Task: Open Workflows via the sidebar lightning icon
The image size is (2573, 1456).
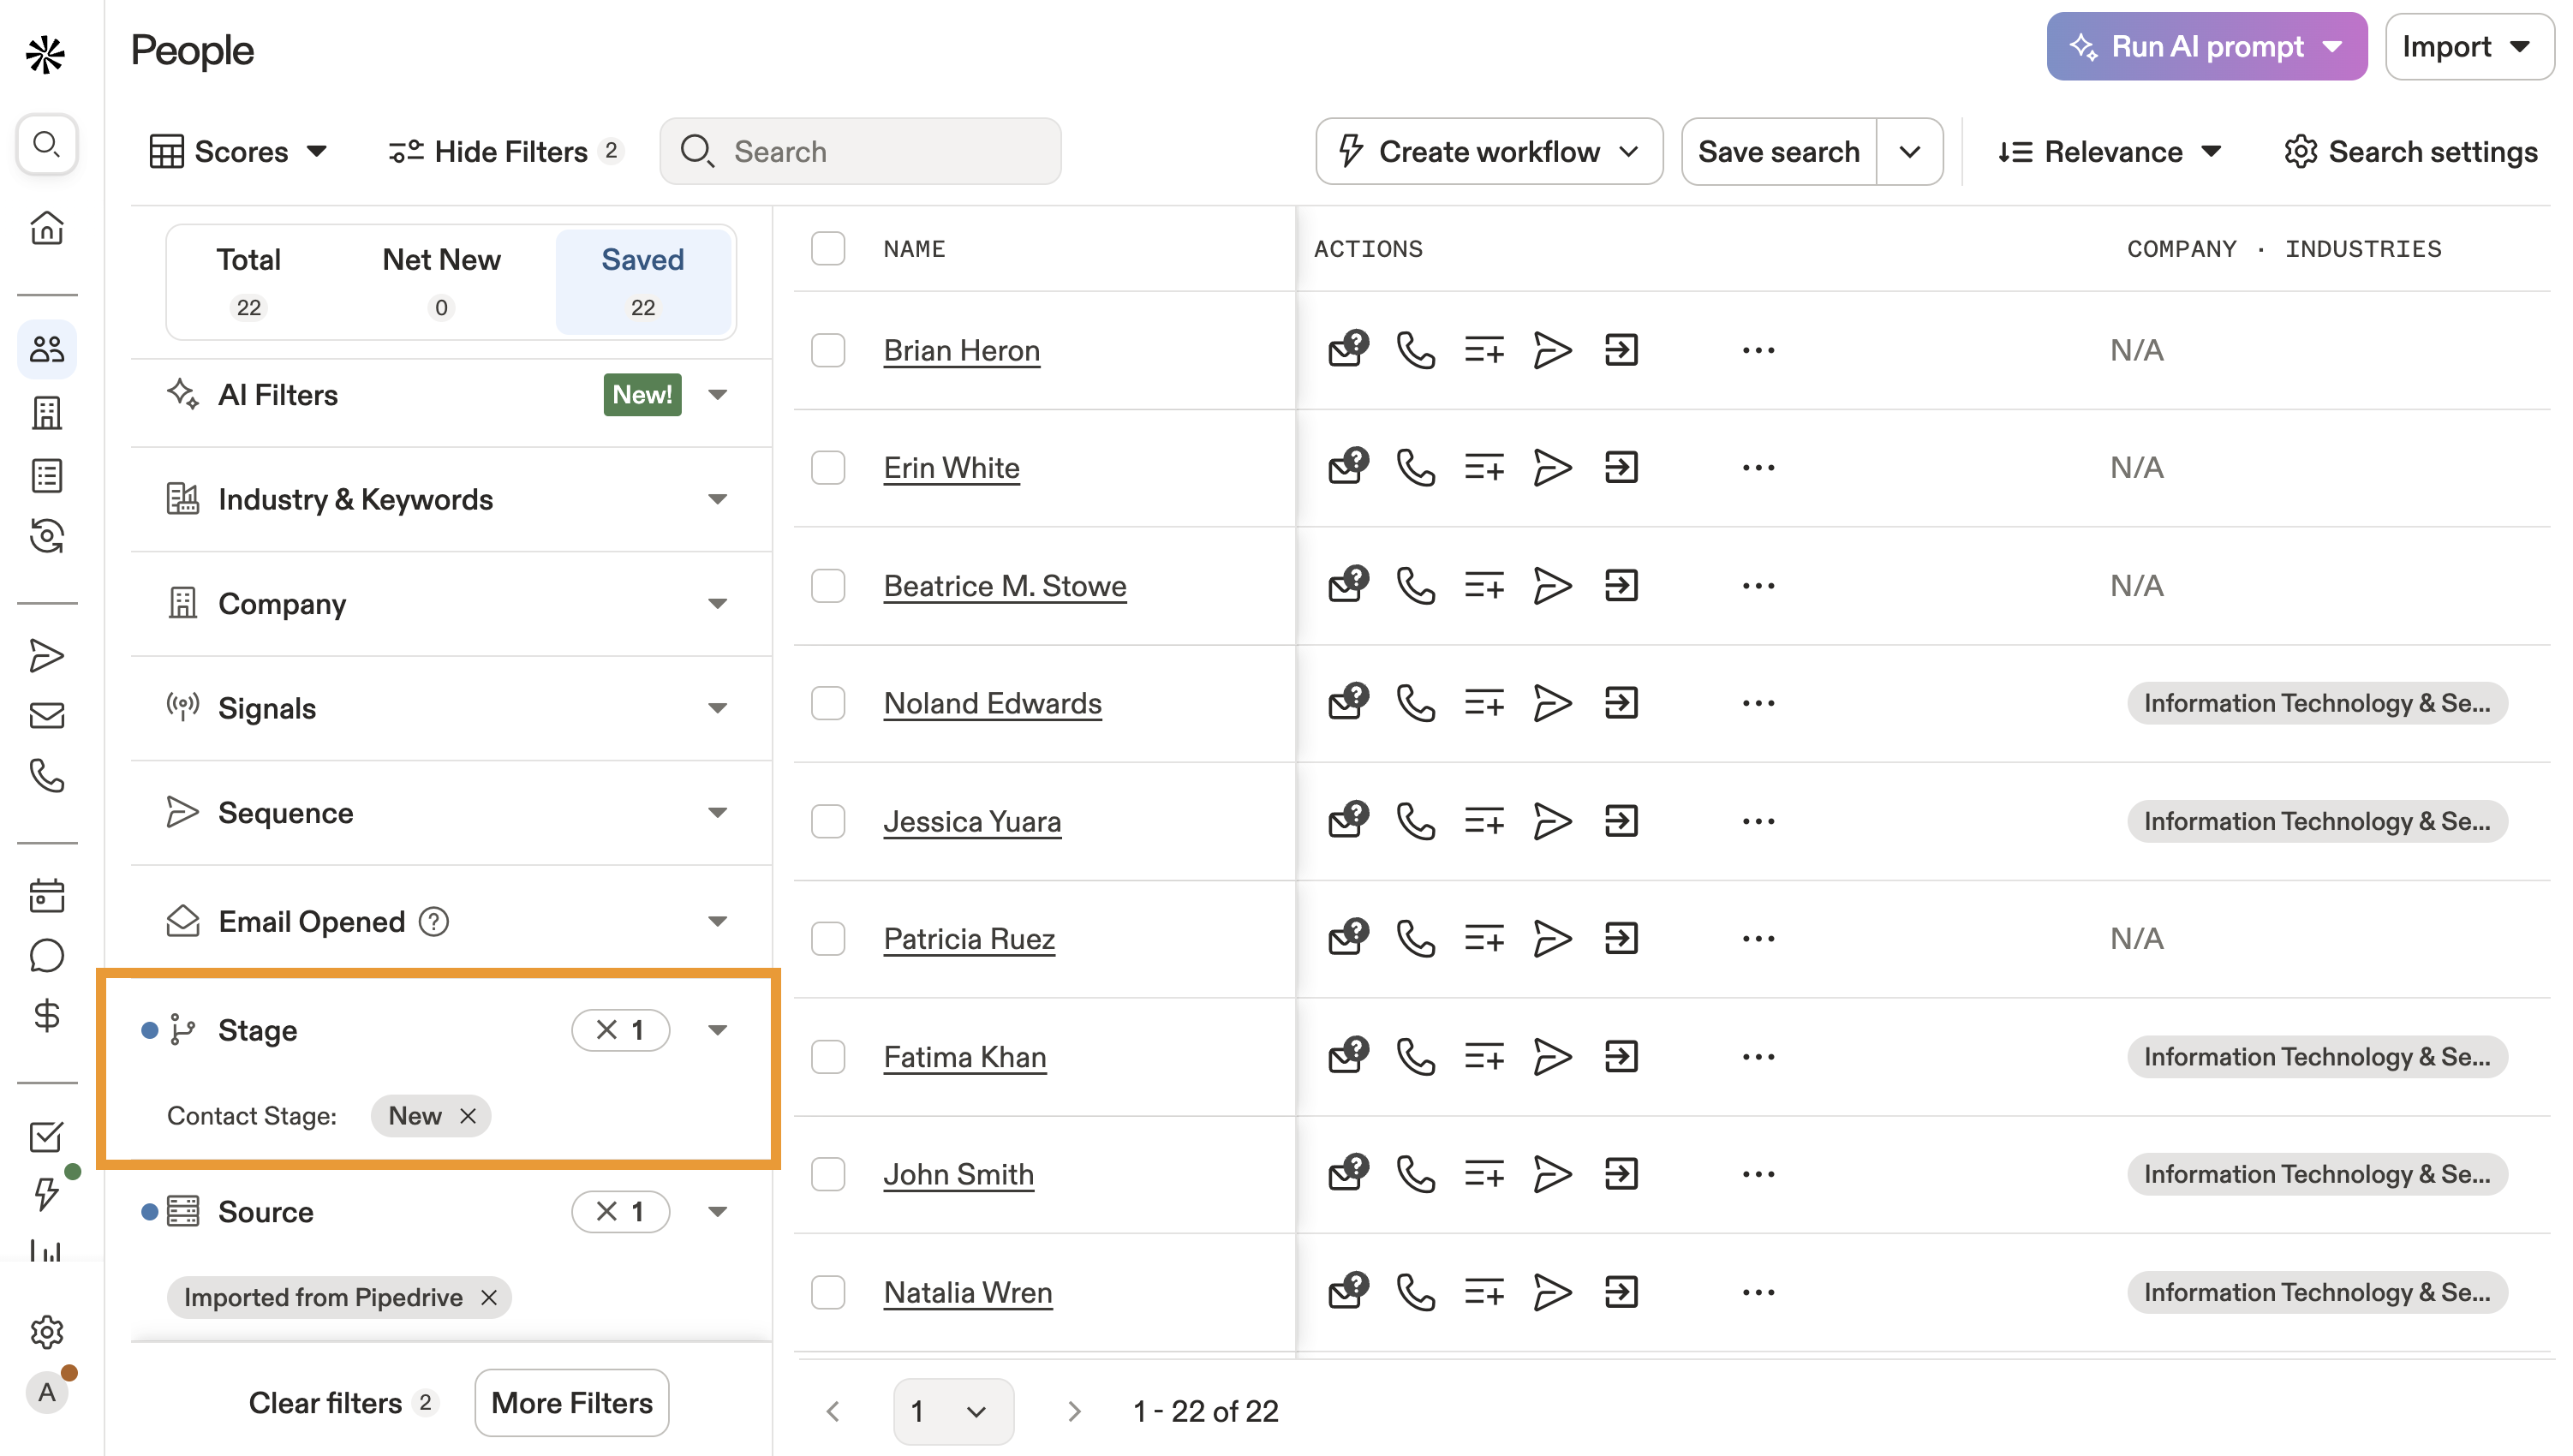Action: pyautogui.click(x=47, y=1194)
